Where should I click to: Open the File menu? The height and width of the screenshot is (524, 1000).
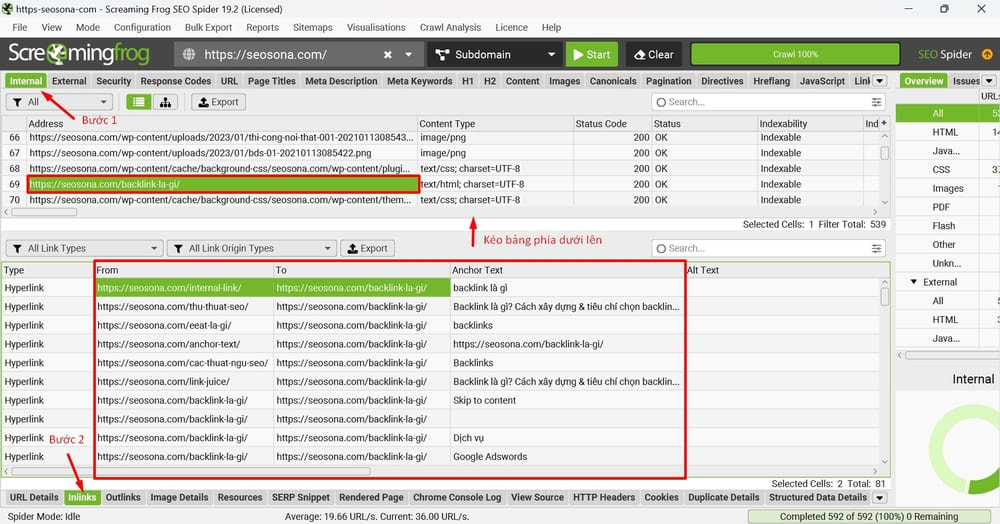(20, 27)
